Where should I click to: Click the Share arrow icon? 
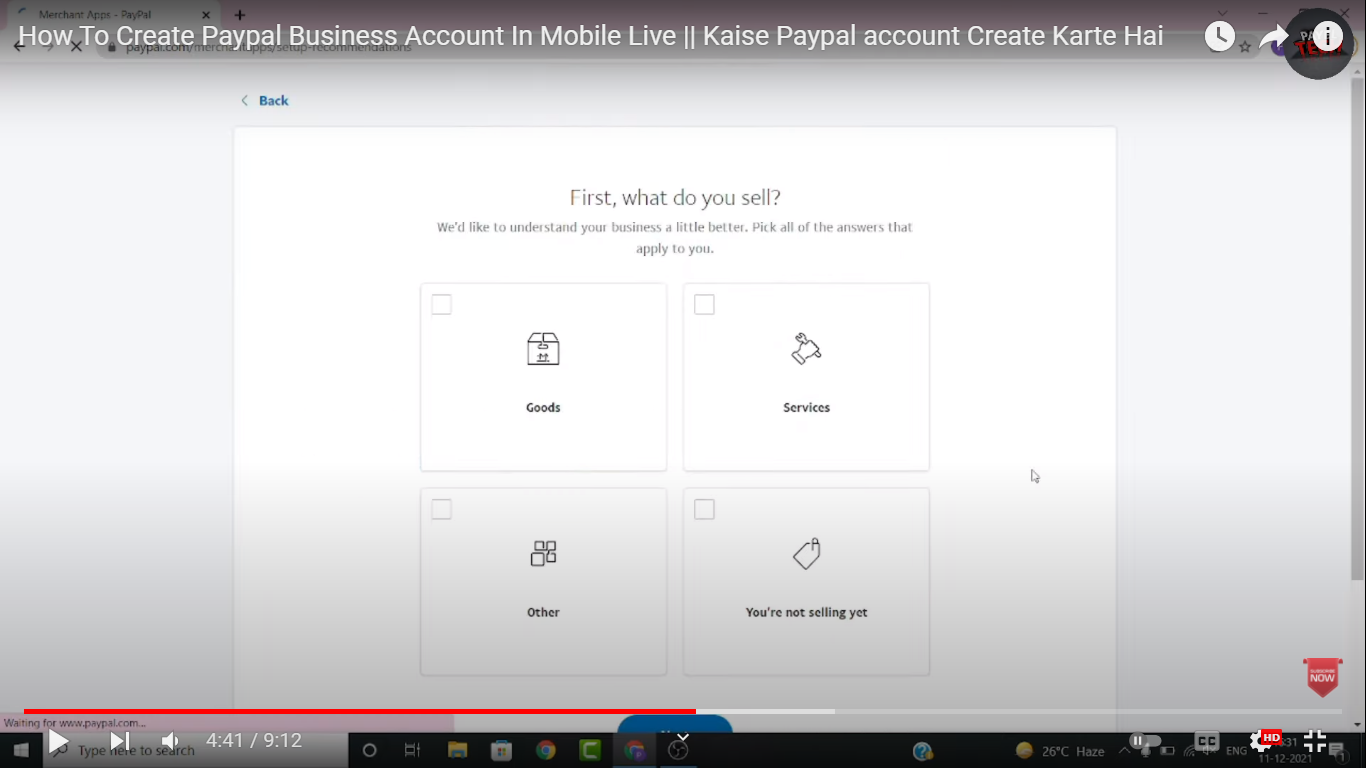tap(1273, 38)
